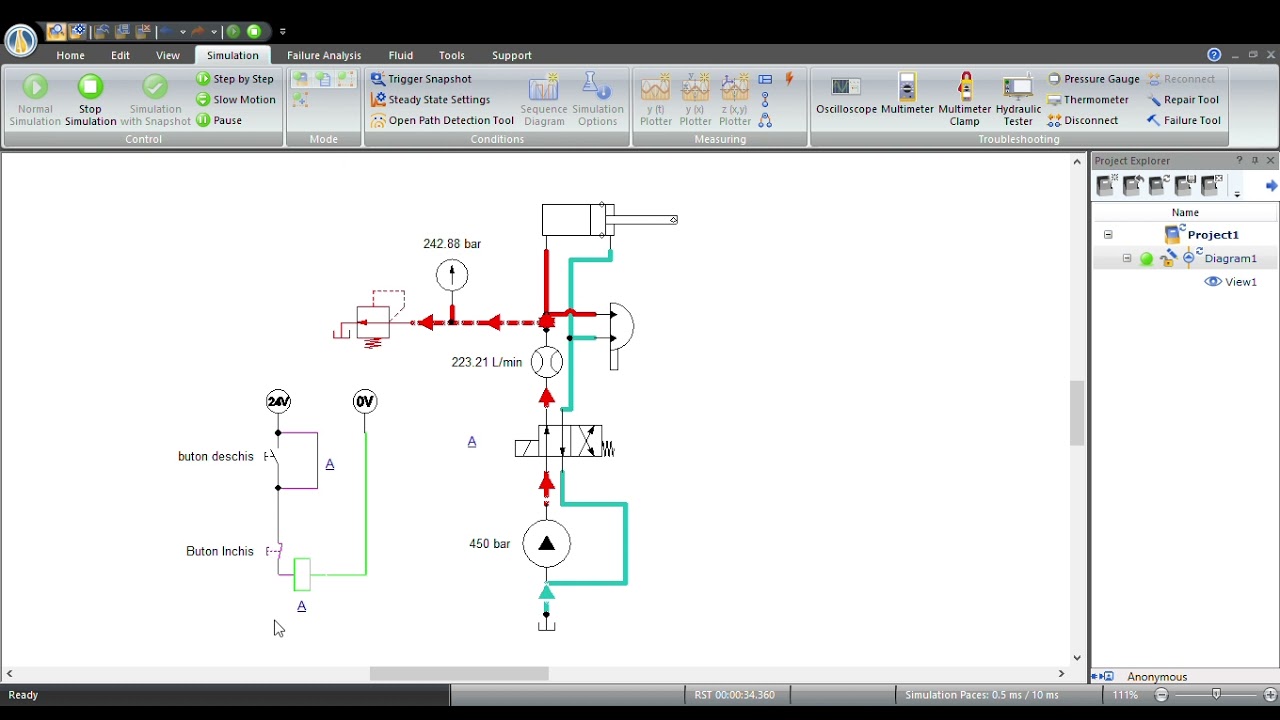Click the lightning bolt icon in Measuring group
This screenshot has width=1280, height=720.
tap(790, 78)
